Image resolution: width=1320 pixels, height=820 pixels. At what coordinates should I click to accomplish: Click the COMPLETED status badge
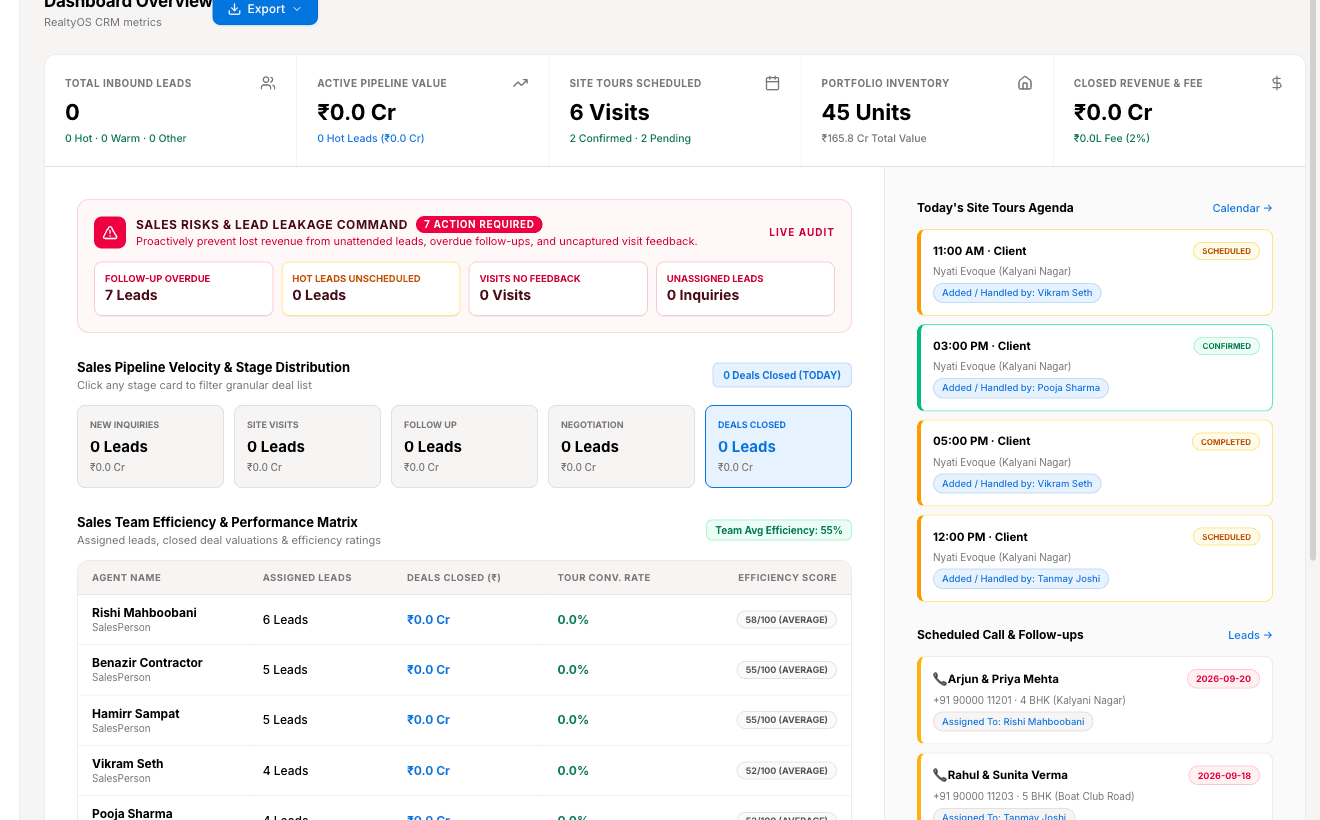[1226, 441]
